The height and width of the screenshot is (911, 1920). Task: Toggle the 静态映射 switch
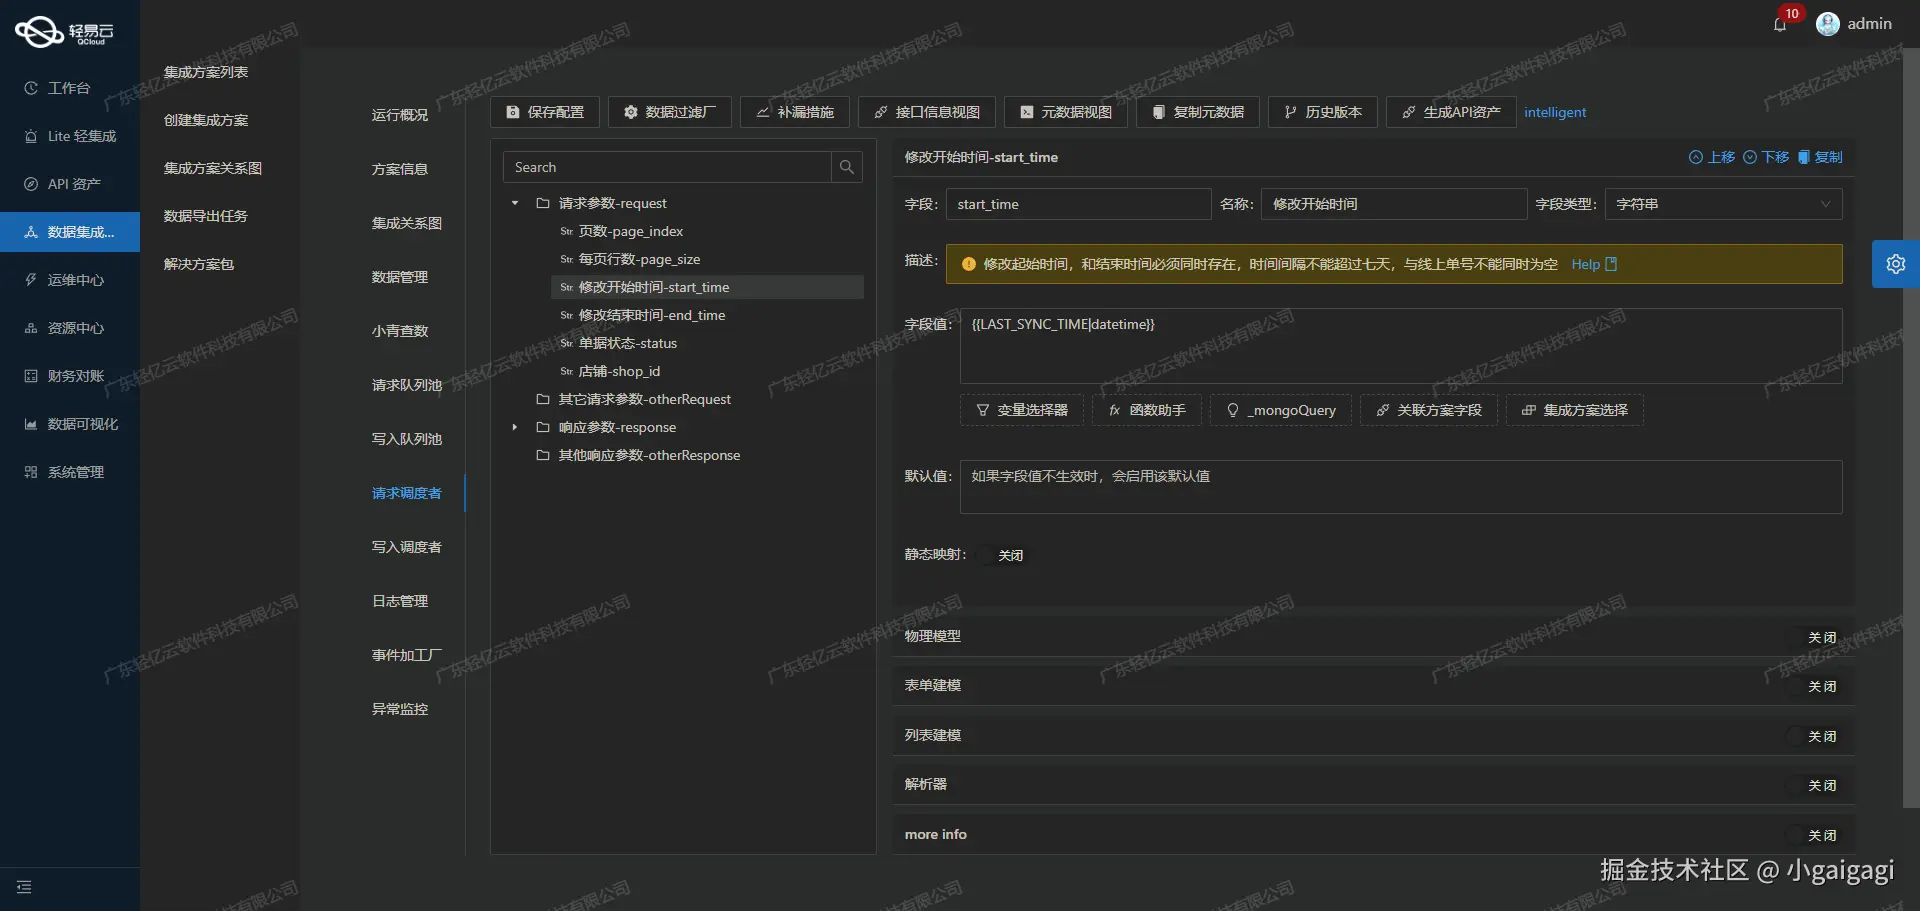tap(1003, 555)
